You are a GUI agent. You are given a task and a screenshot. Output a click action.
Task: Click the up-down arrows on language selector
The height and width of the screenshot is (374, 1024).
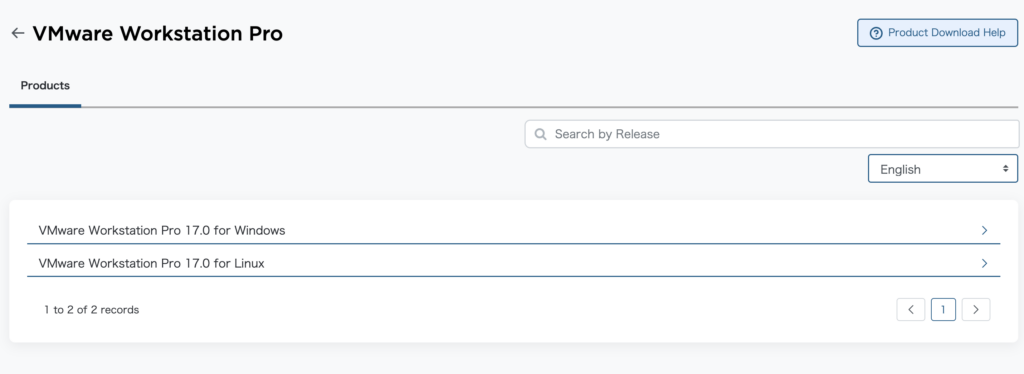tap(1005, 169)
